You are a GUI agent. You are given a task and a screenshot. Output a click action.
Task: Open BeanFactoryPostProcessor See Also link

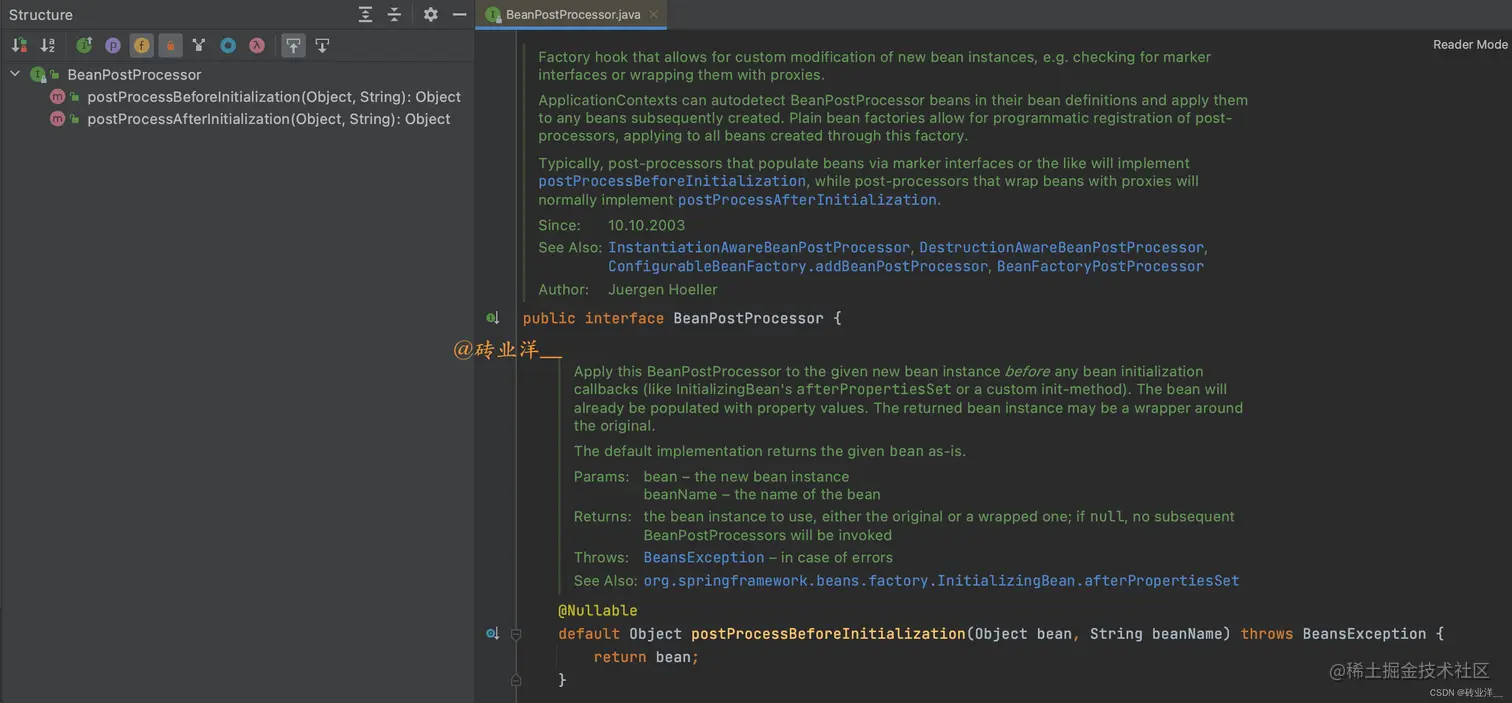click(x=1100, y=266)
